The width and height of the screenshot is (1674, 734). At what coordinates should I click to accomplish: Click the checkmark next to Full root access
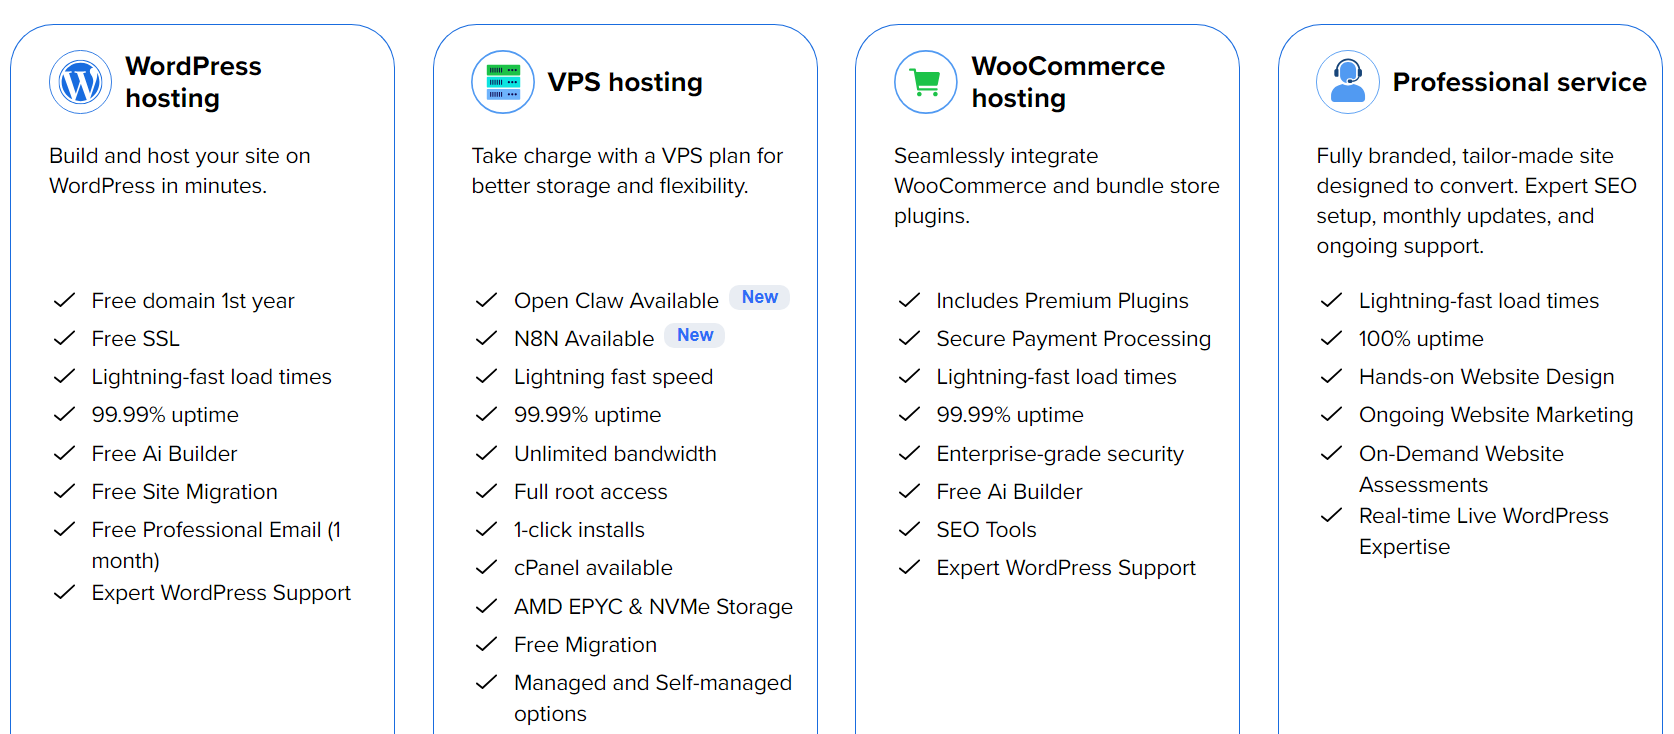(x=486, y=491)
